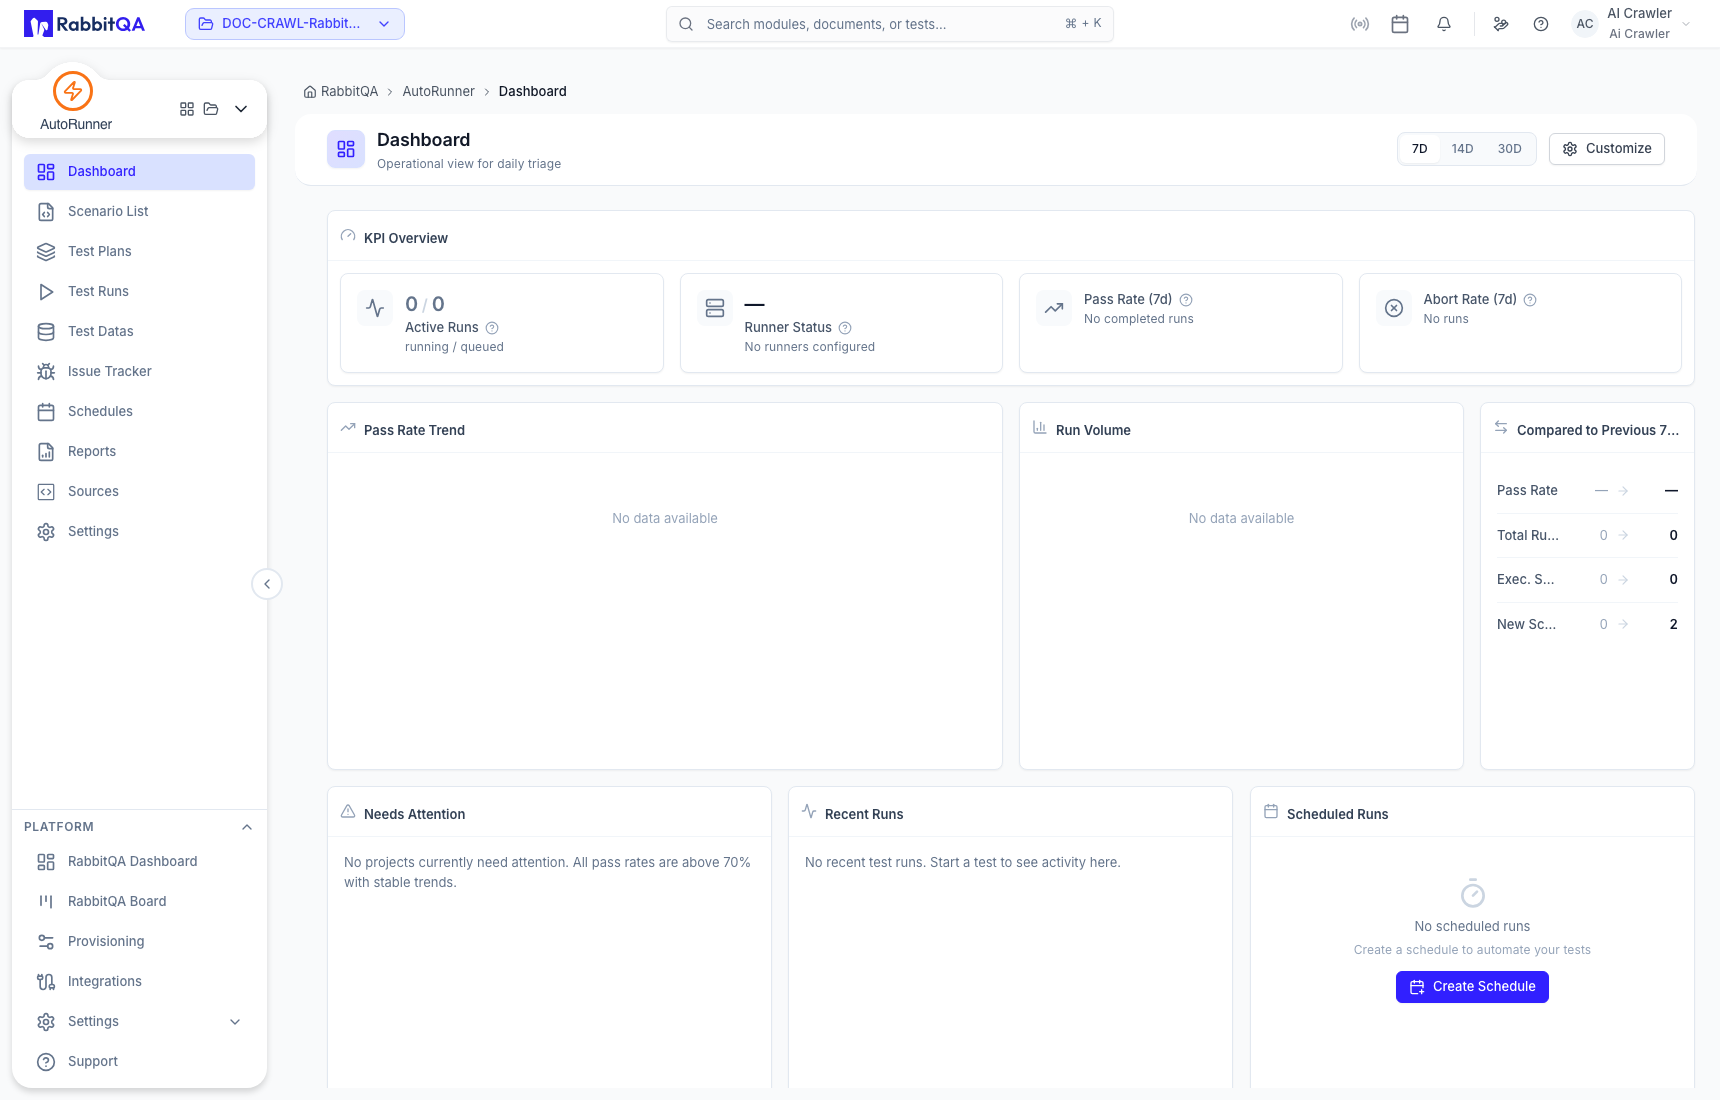Open Scenario List in the sidebar

[139, 212]
